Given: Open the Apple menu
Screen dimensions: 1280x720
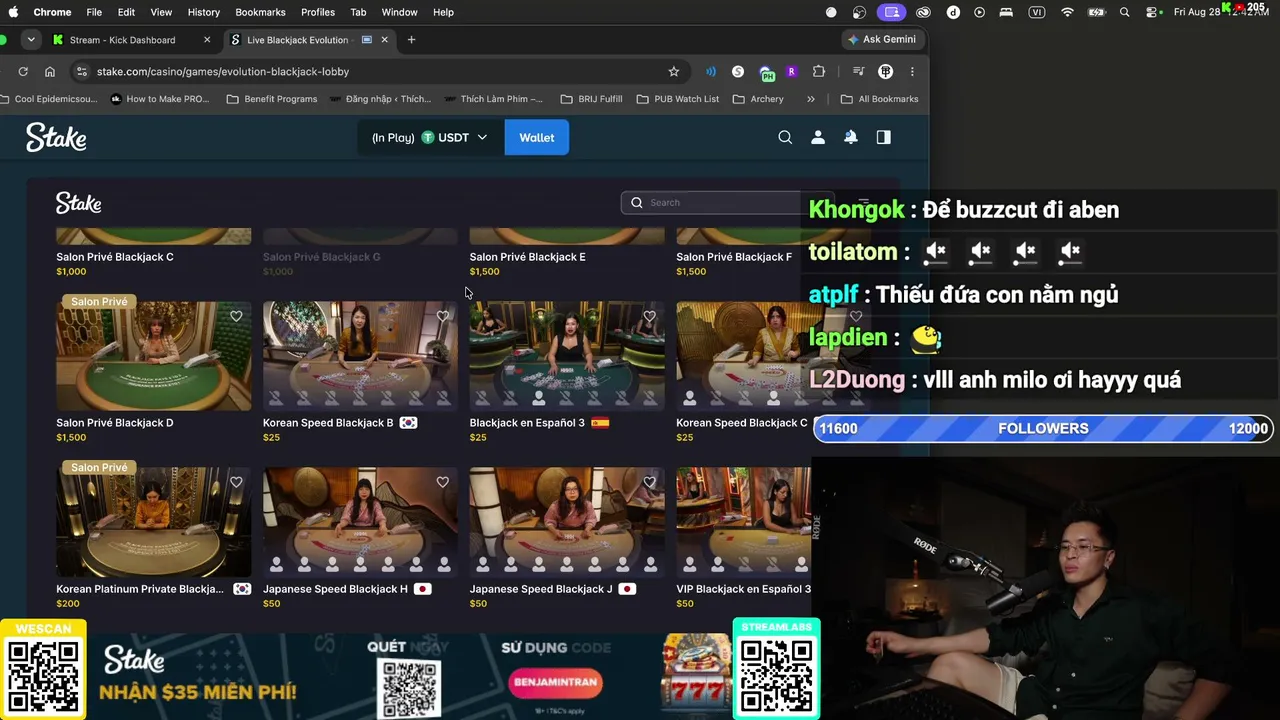Looking at the screenshot, I should pyautogui.click(x=13, y=12).
